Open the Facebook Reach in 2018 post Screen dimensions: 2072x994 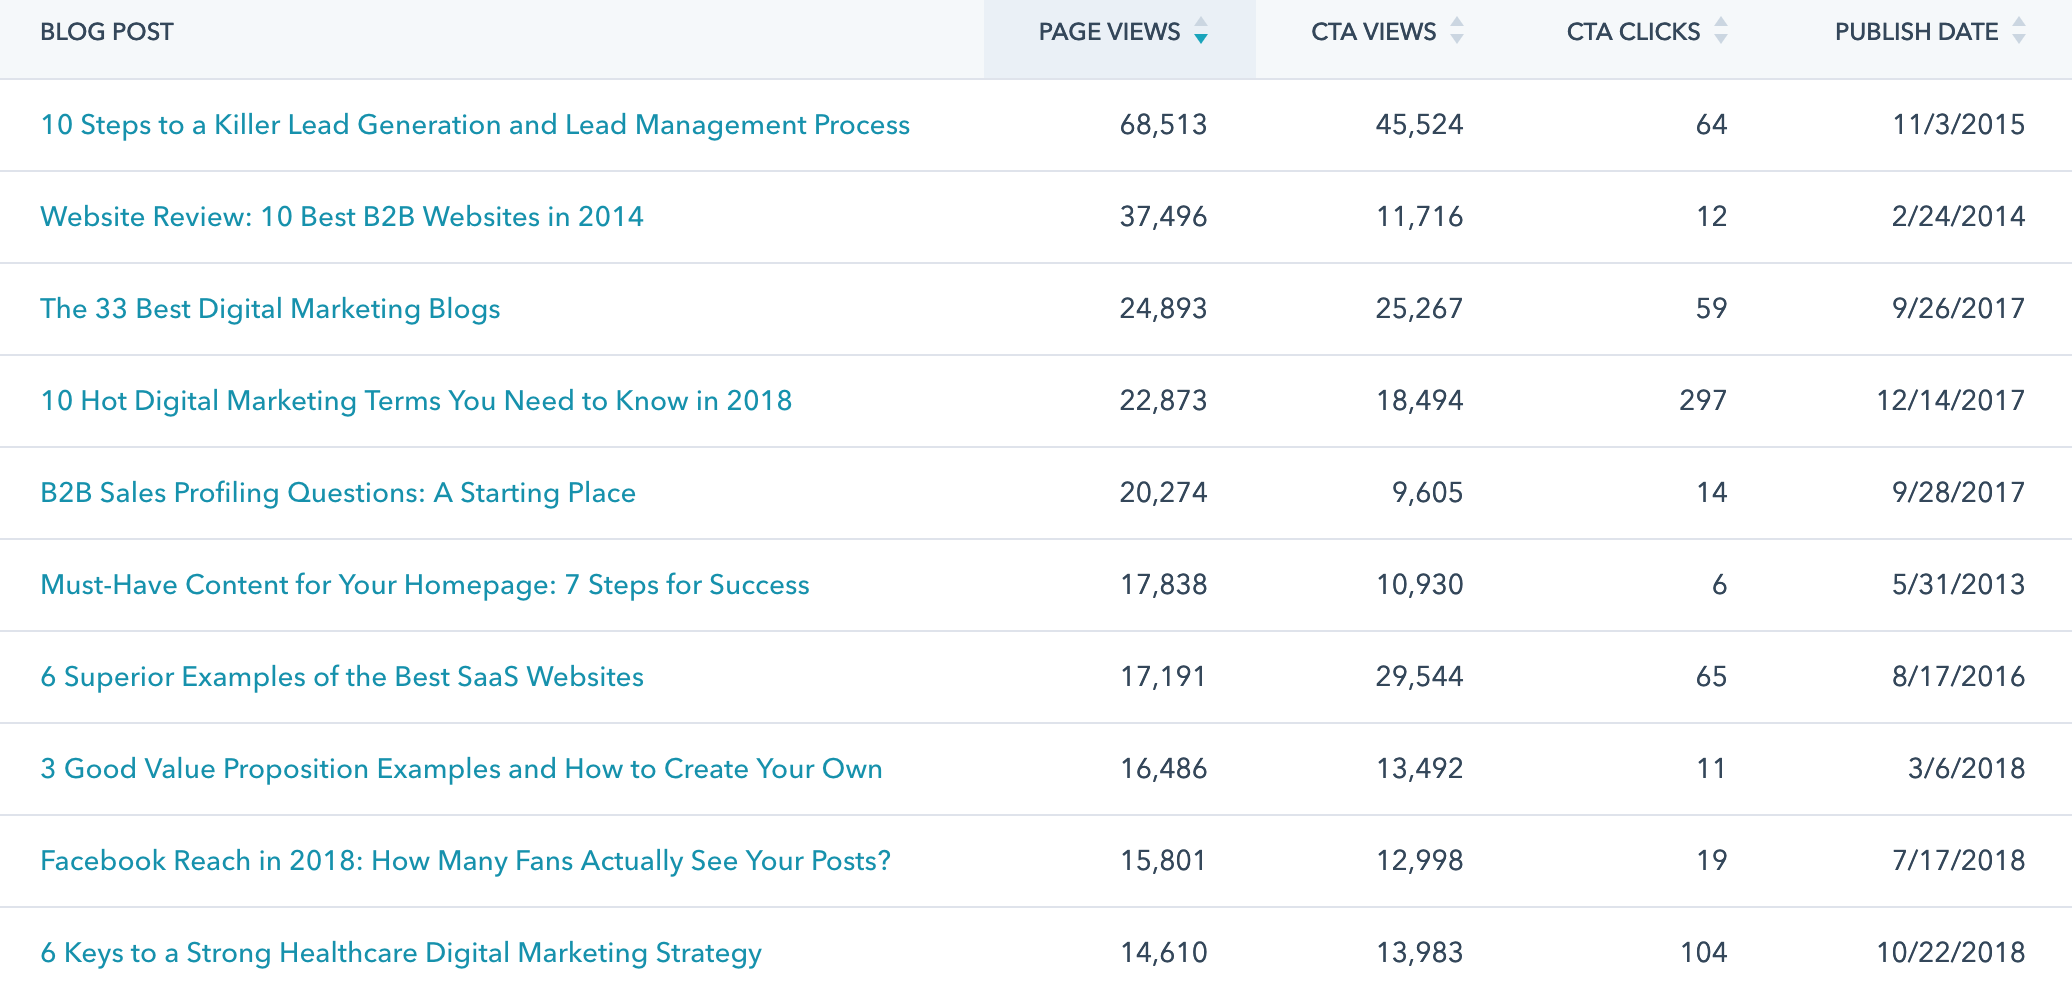[x=465, y=861]
